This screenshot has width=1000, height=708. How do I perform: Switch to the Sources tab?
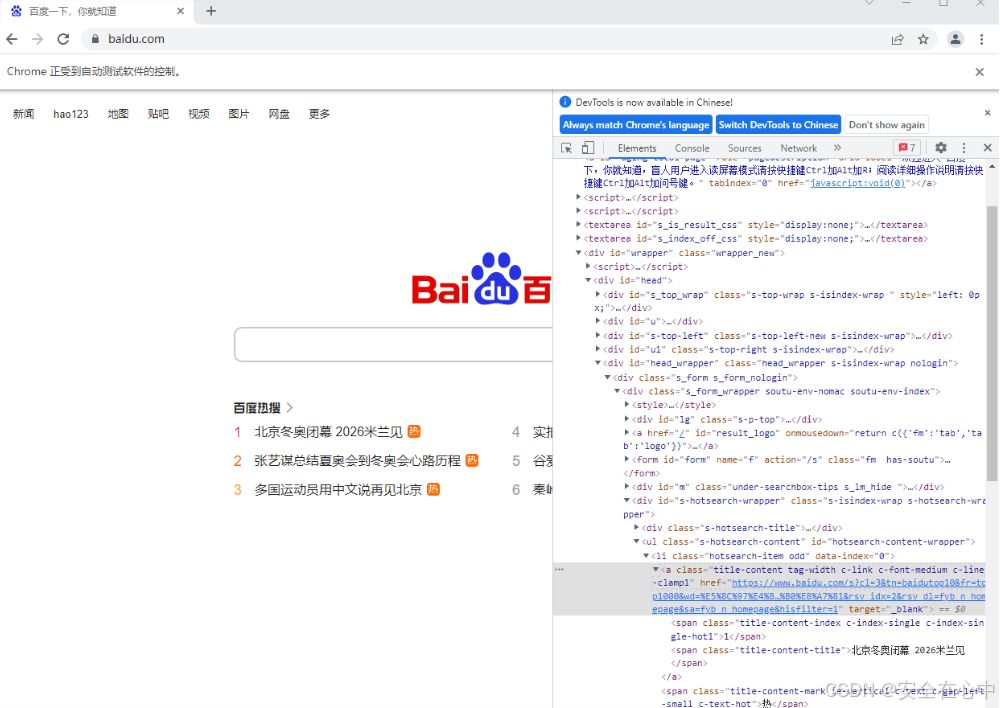(744, 148)
